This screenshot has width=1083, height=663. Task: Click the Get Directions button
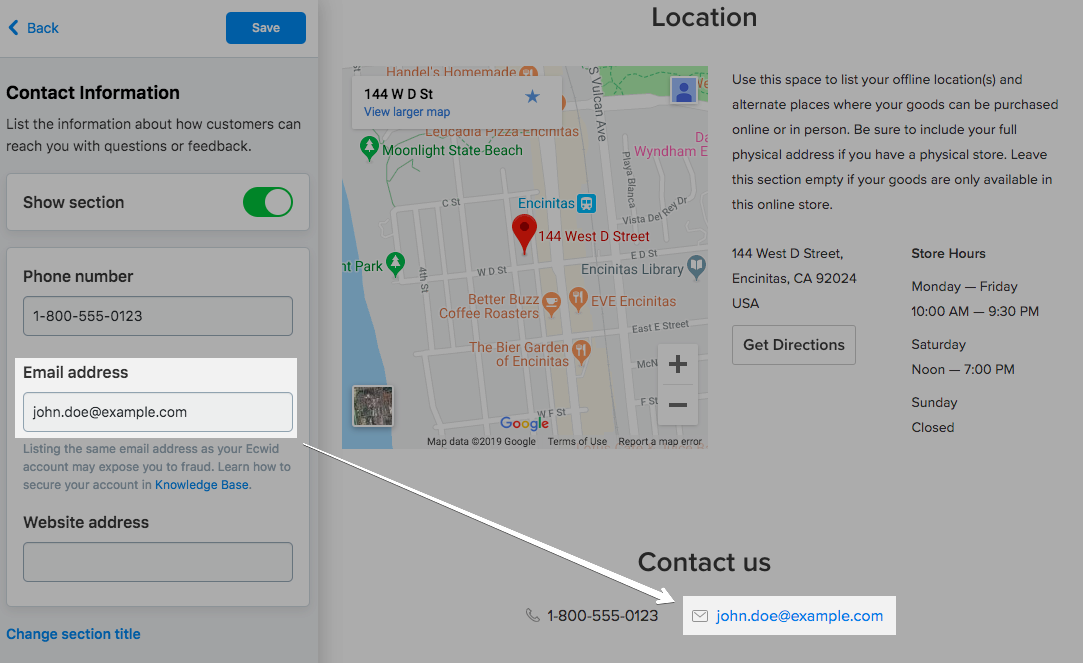coord(793,344)
